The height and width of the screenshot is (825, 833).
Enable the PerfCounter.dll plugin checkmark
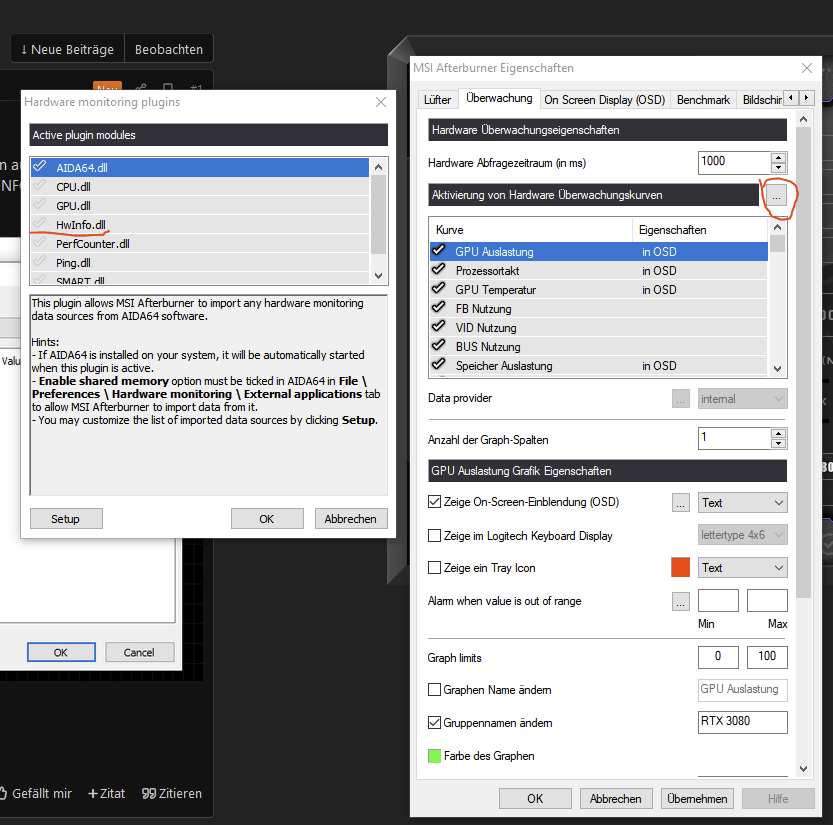pyautogui.click(x=40, y=243)
